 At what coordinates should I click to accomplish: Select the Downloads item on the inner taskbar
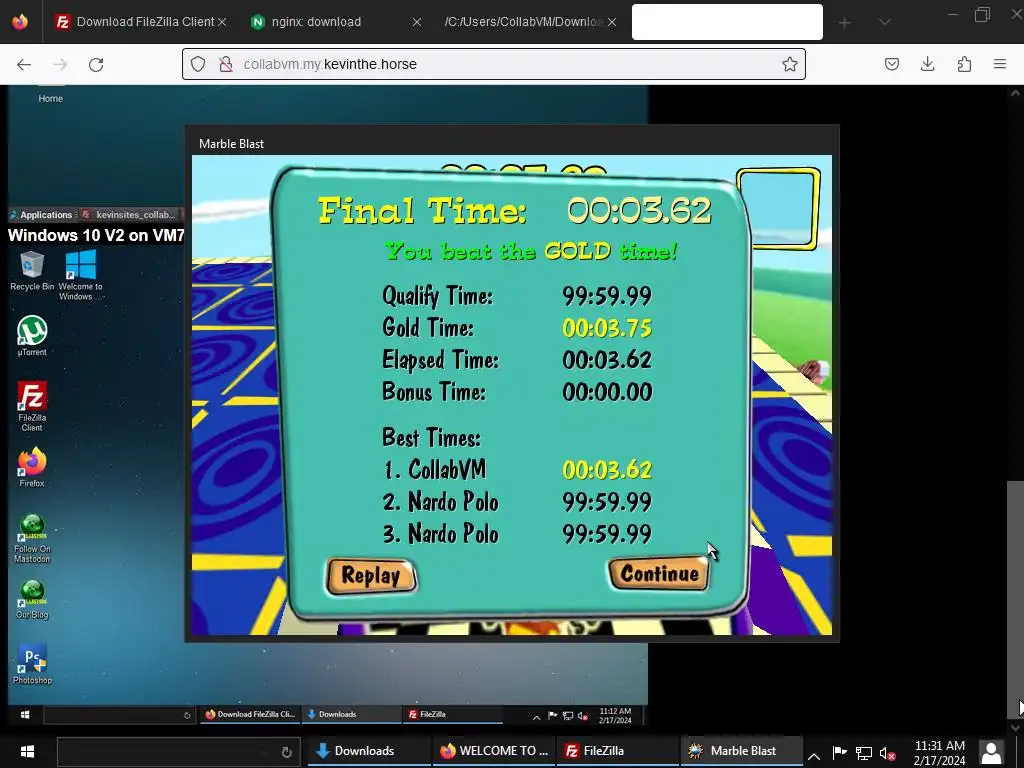point(351,714)
